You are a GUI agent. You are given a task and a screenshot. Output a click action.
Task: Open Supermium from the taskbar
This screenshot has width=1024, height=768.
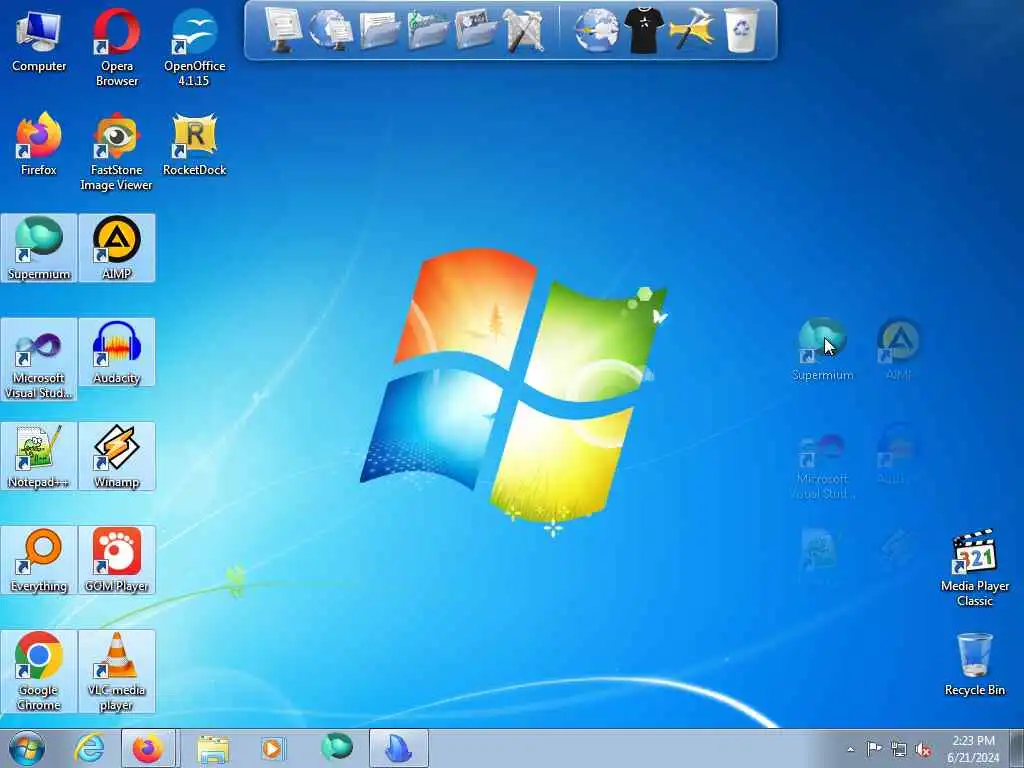337,747
